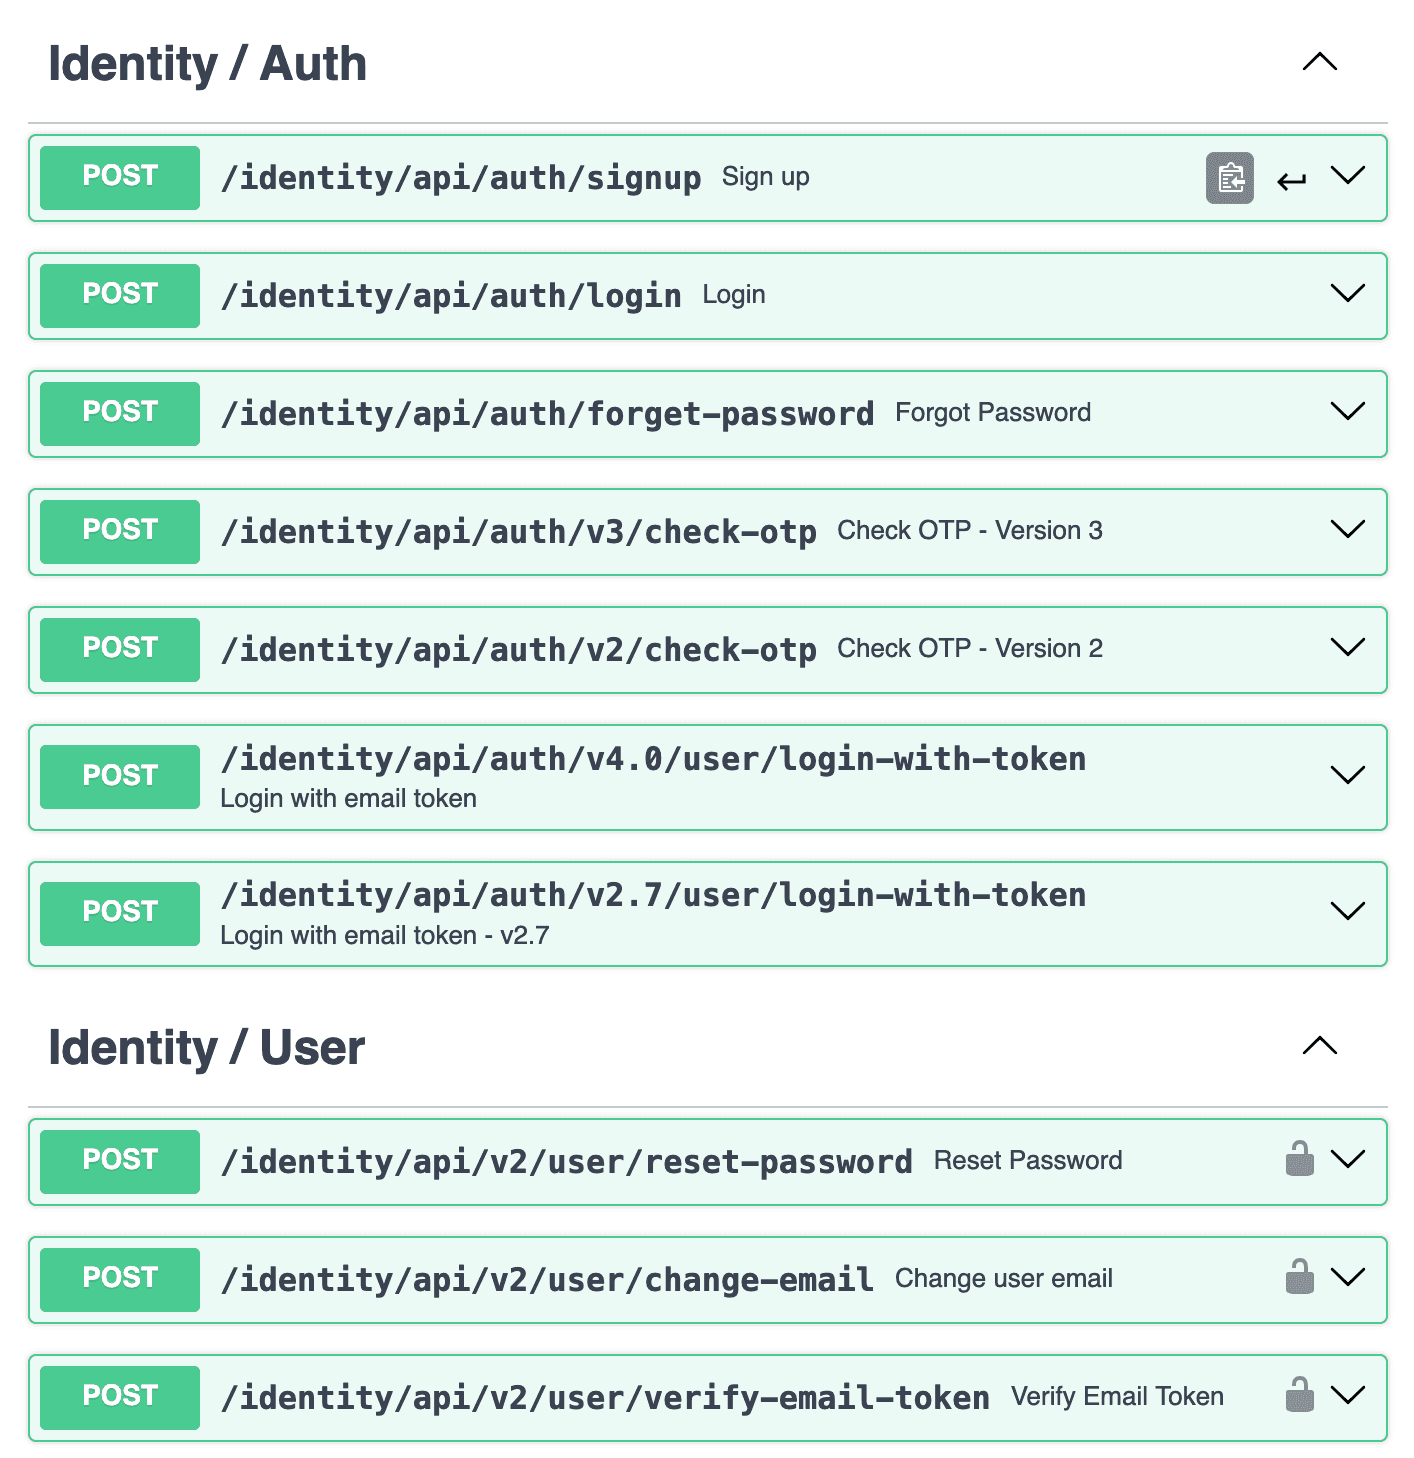The height and width of the screenshot is (1458, 1414).
Task: Expand the forget-password endpoint chevron
Action: pos(1348,411)
